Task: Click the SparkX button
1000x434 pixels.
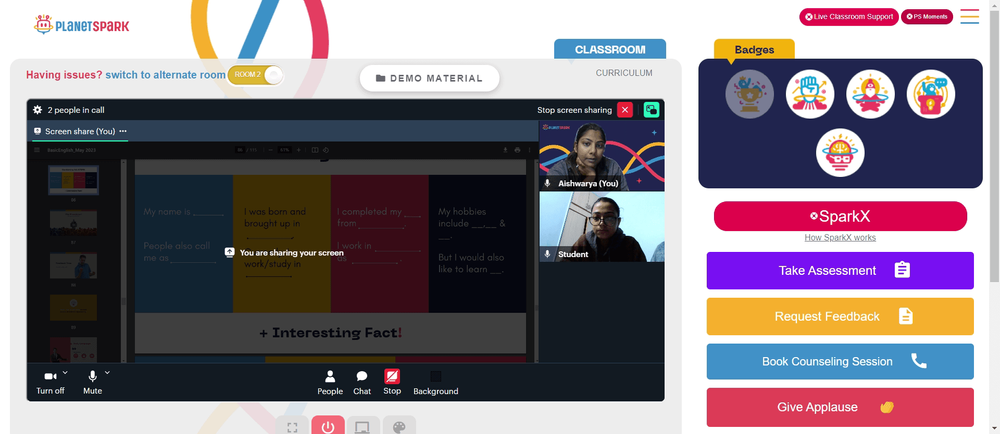Action: click(840, 216)
